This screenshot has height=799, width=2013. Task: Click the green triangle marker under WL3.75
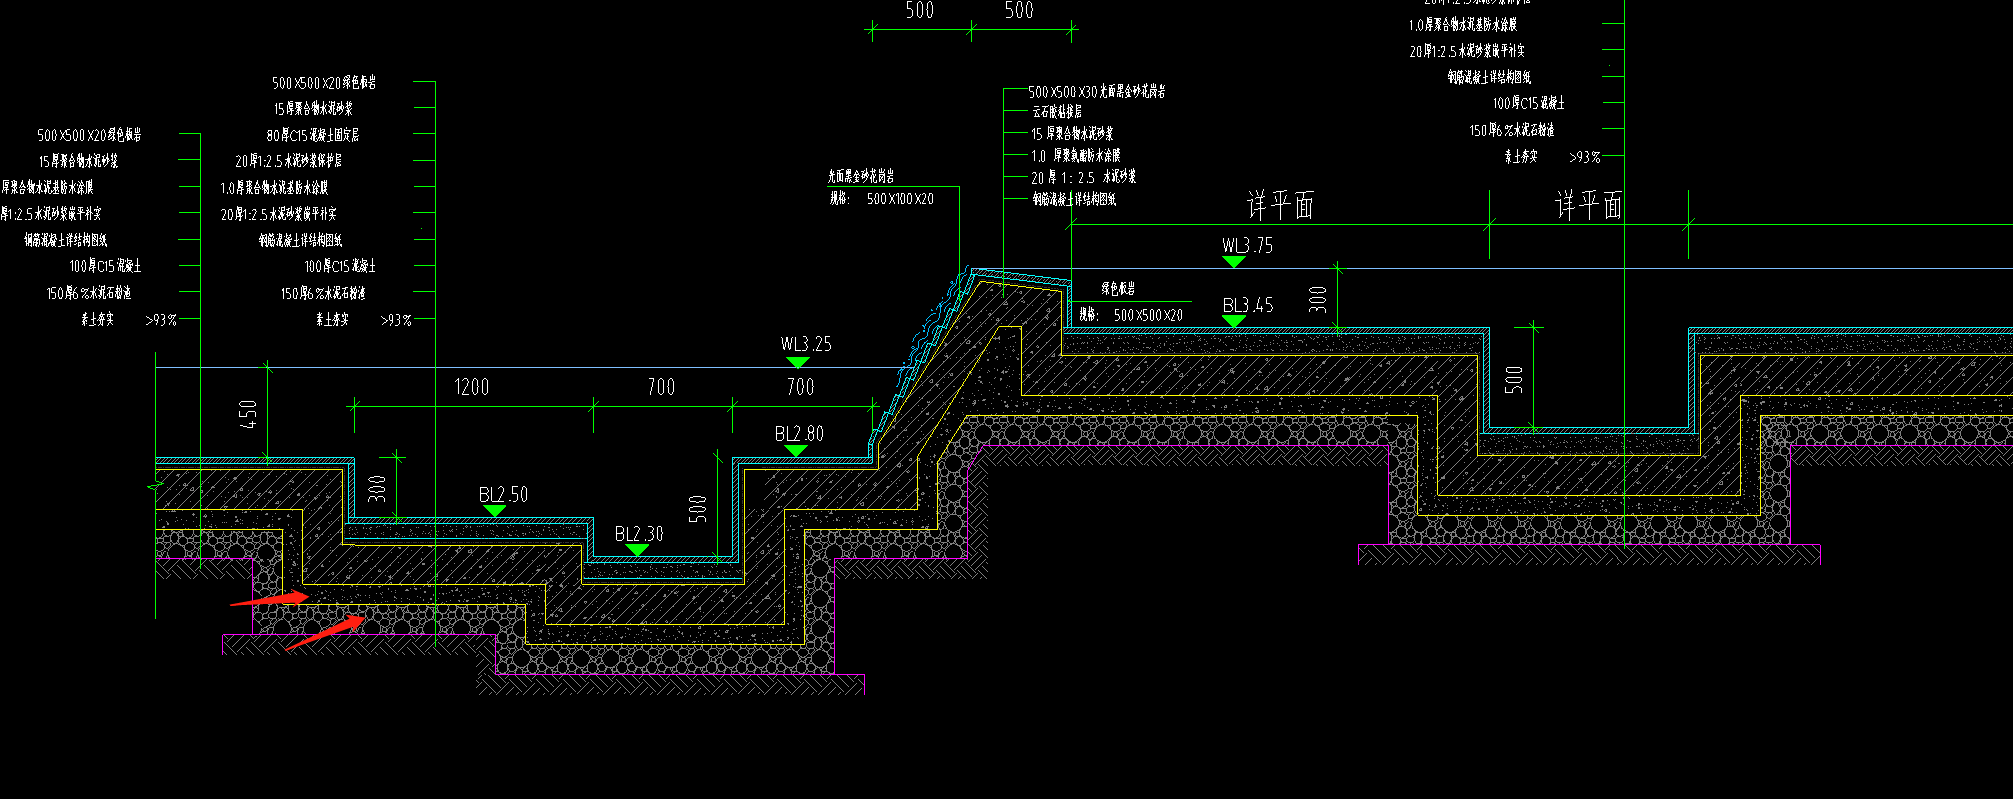(x=1234, y=262)
